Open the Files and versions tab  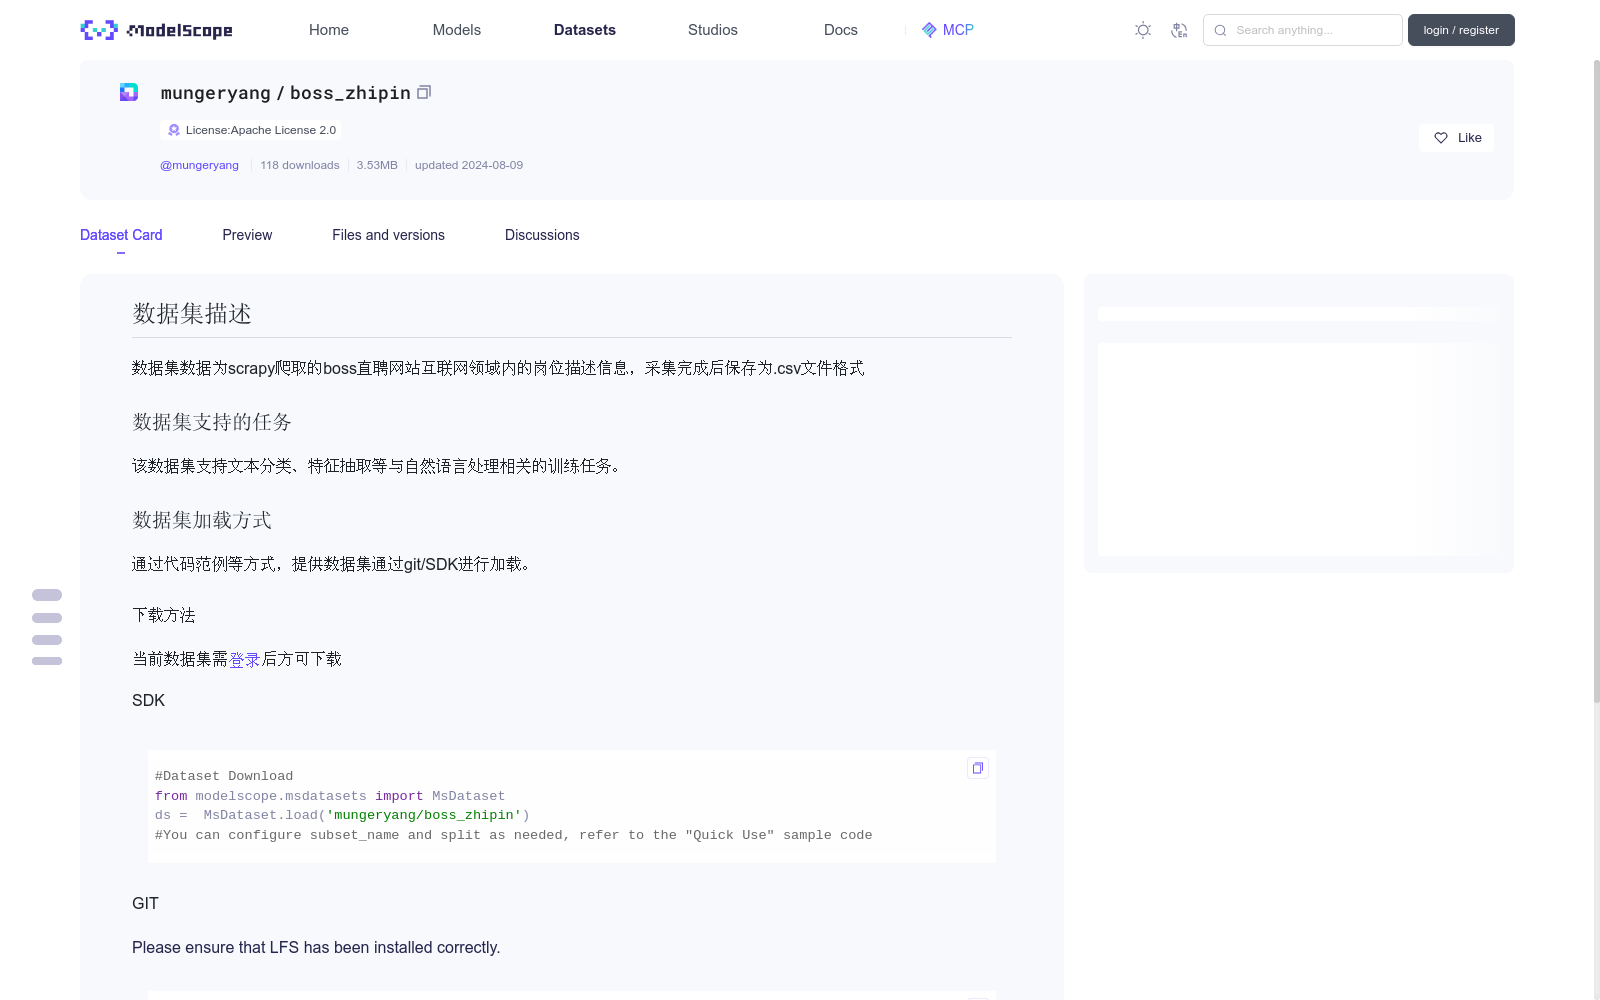[388, 235]
